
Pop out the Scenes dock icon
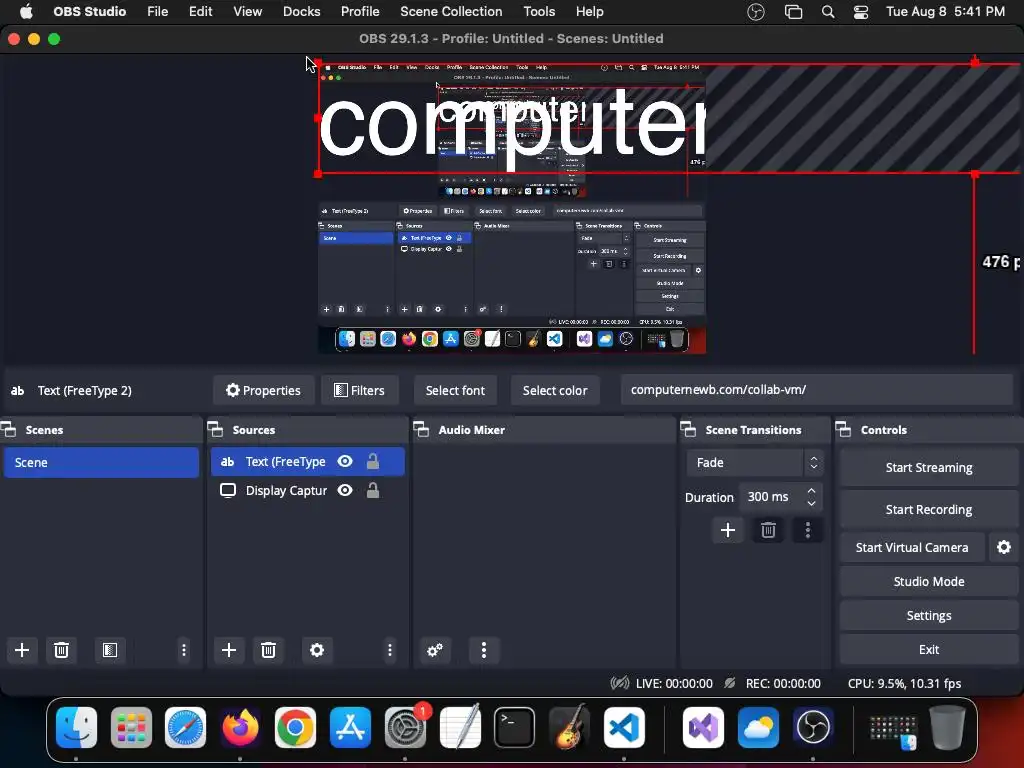[9, 430]
